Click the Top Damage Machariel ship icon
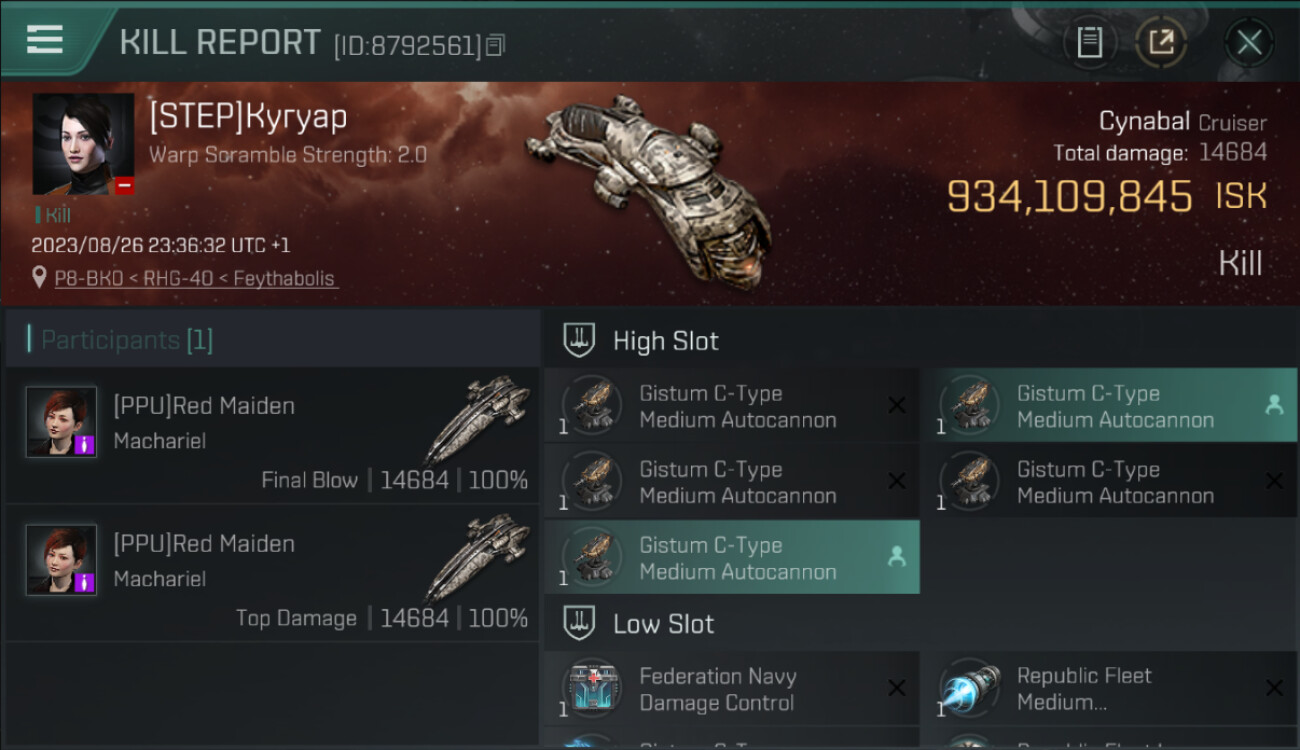The height and width of the screenshot is (750, 1300). point(477,556)
